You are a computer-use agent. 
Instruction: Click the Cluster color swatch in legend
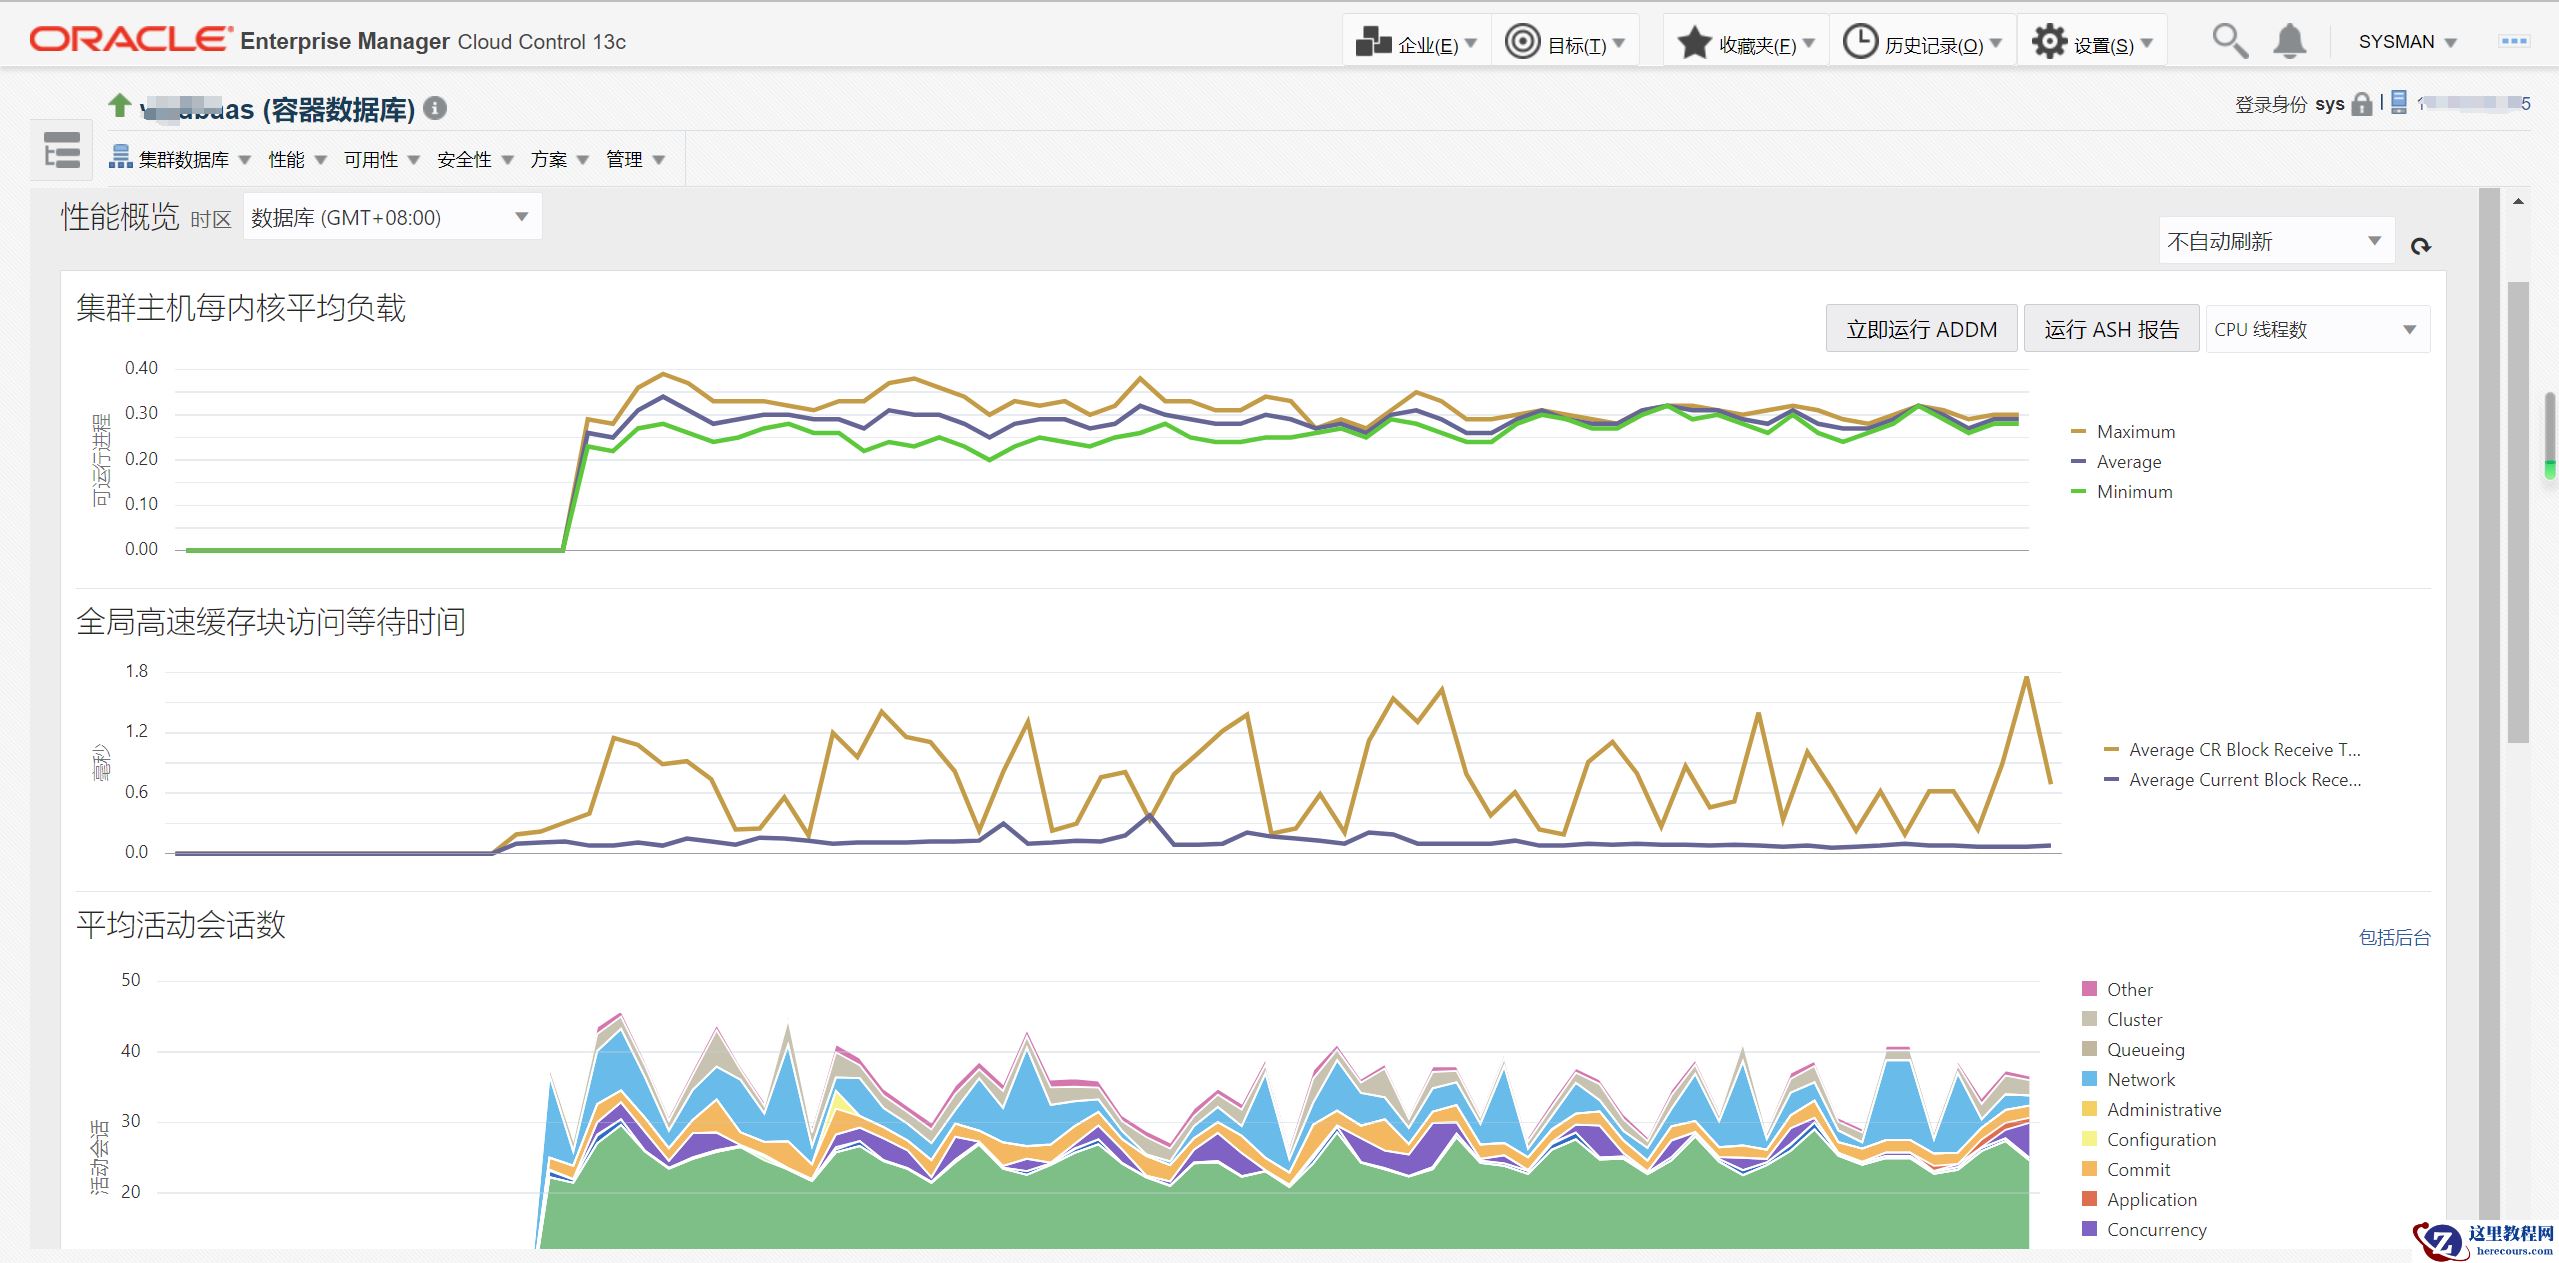pos(2089,1019)
